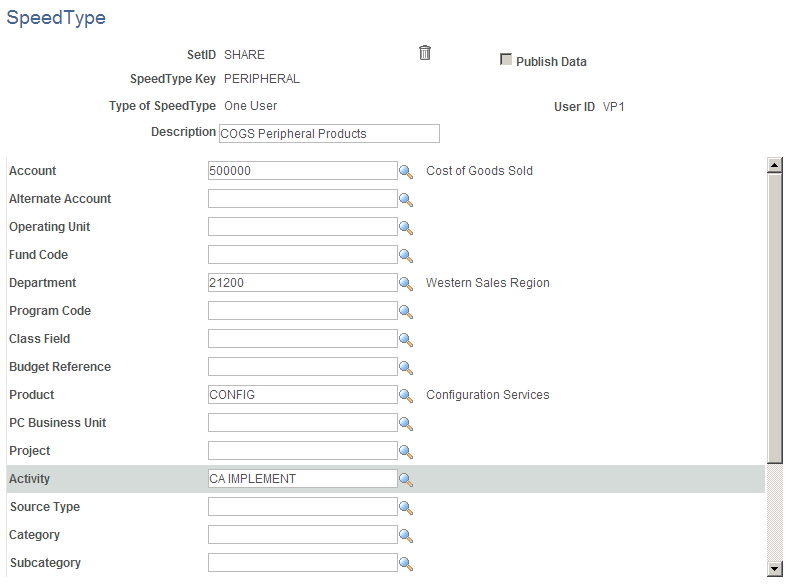Viewport: 789px width, 584px height.
Task: Open lookup for Program Code field
Action: click(x=406, y=312)
